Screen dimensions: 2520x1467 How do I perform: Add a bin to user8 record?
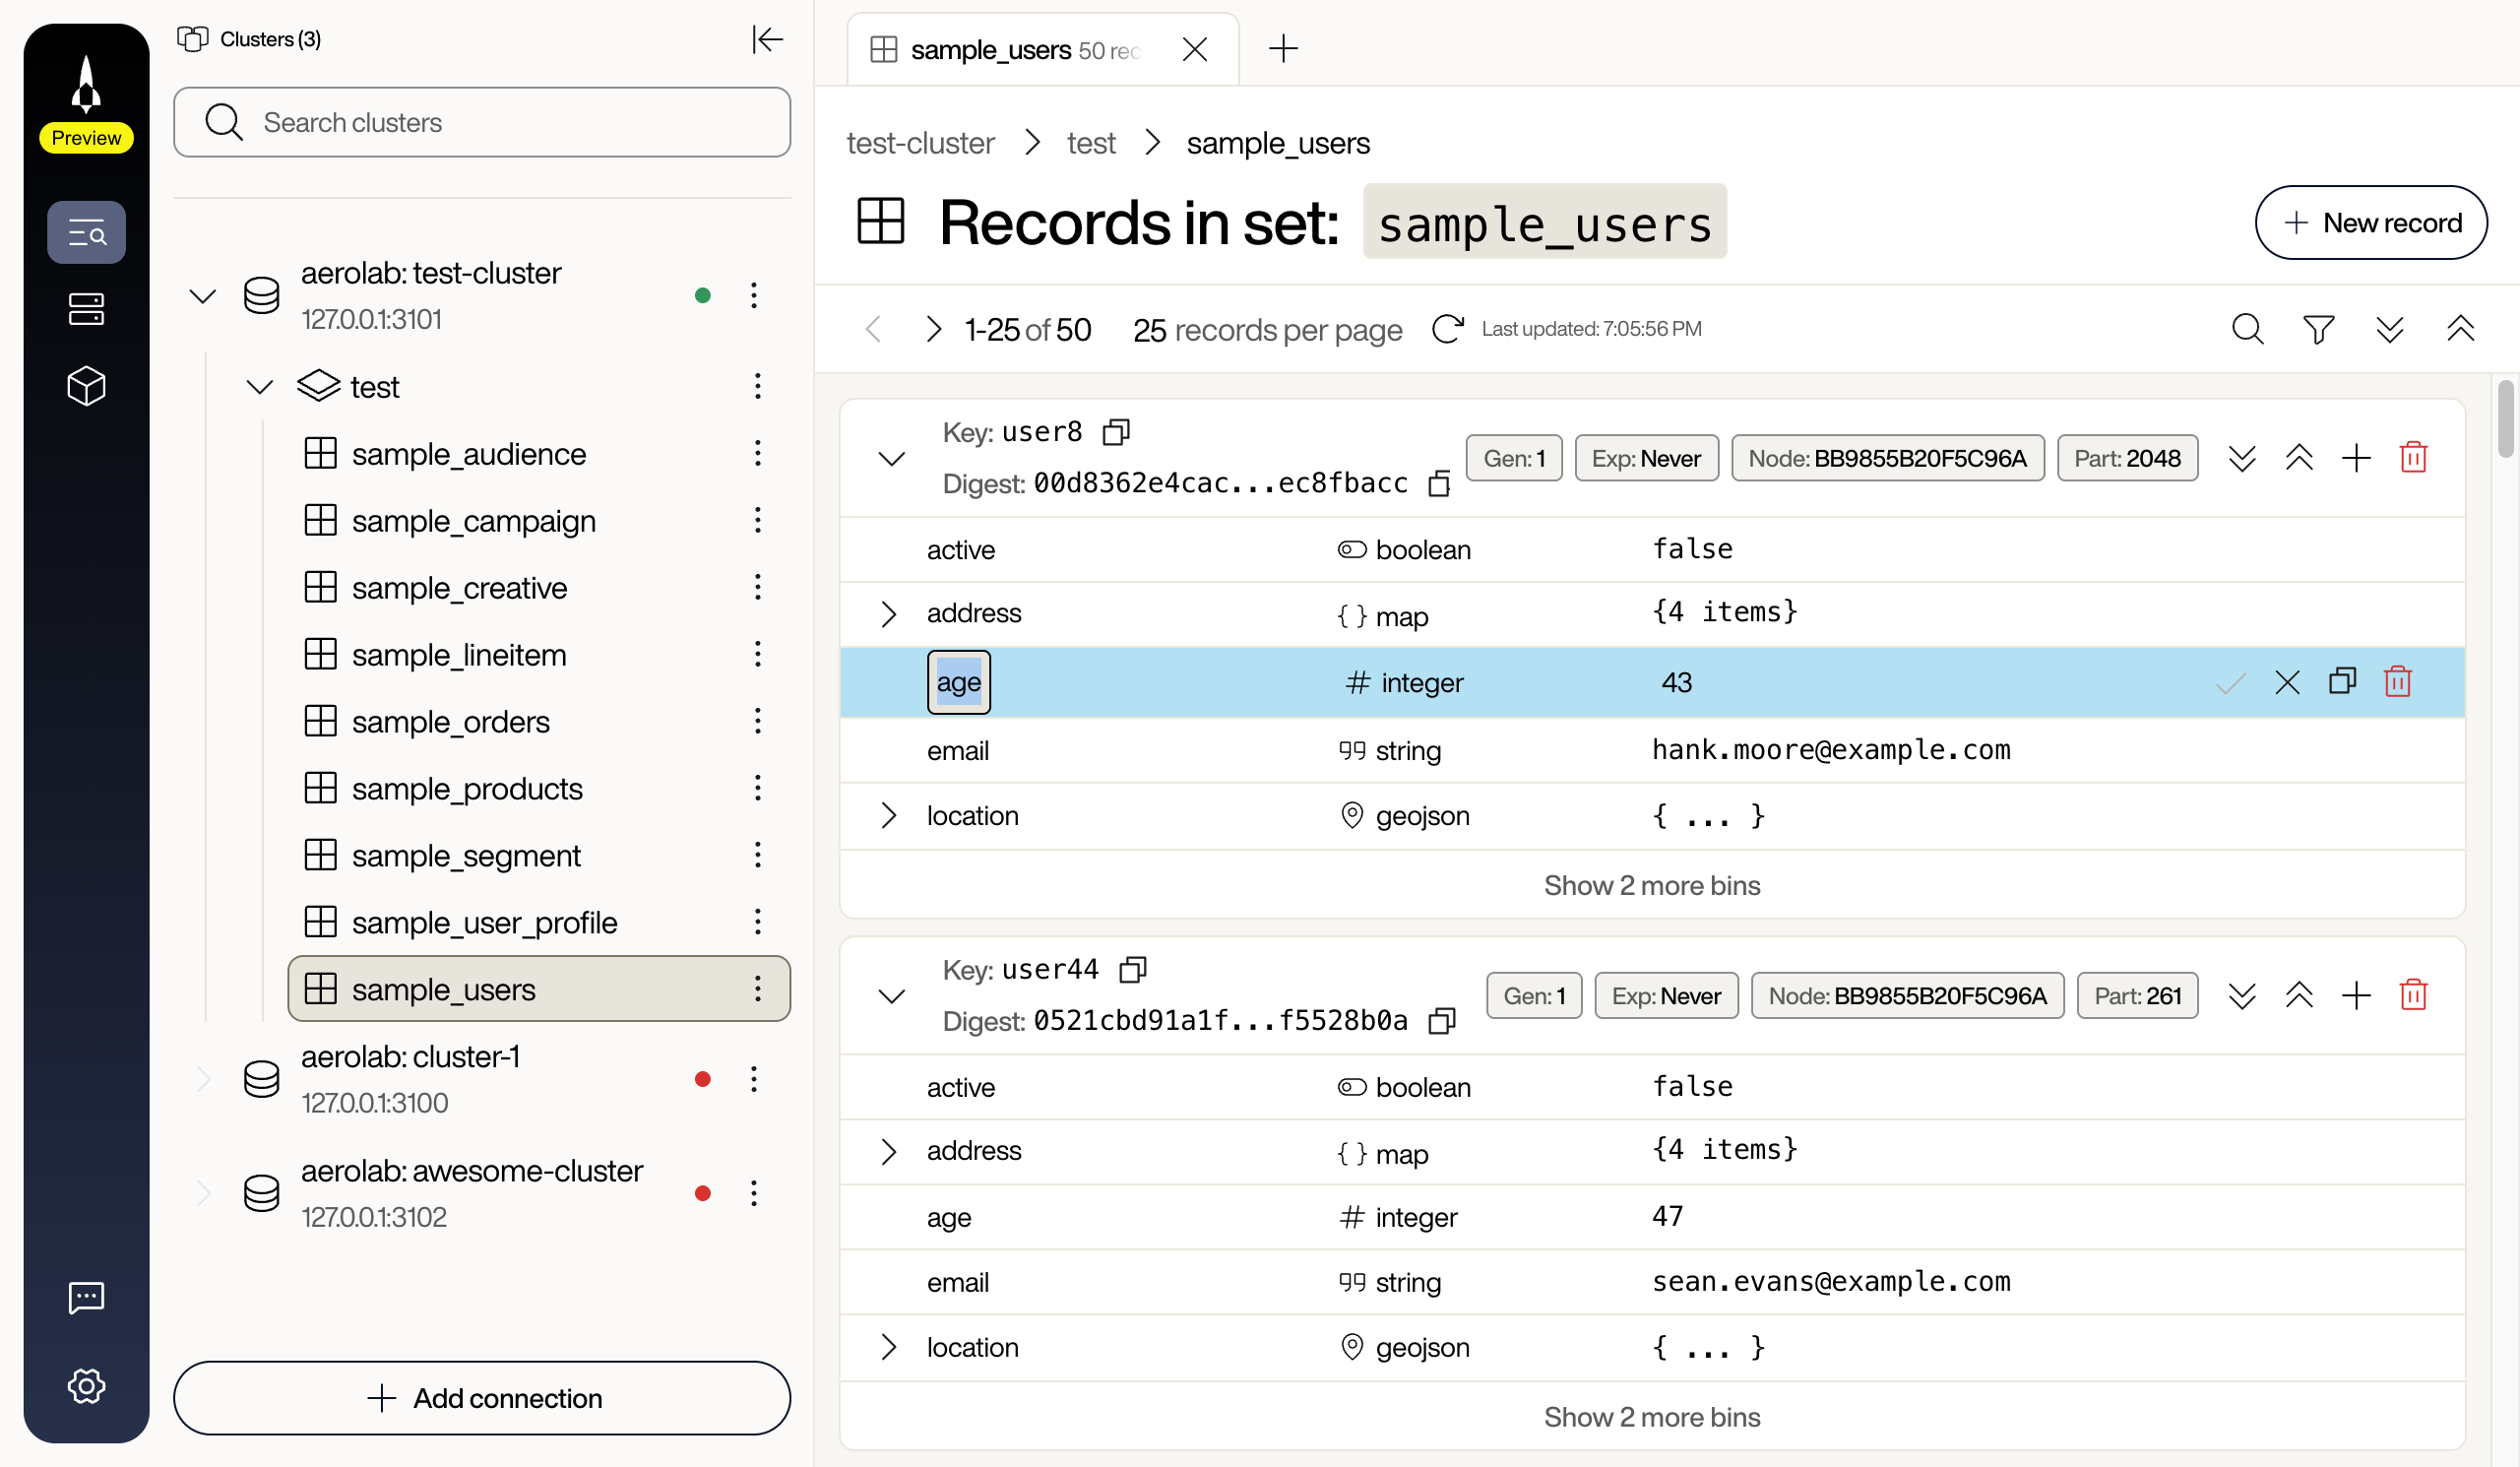pyautogui.click(x=2356, y=458)
